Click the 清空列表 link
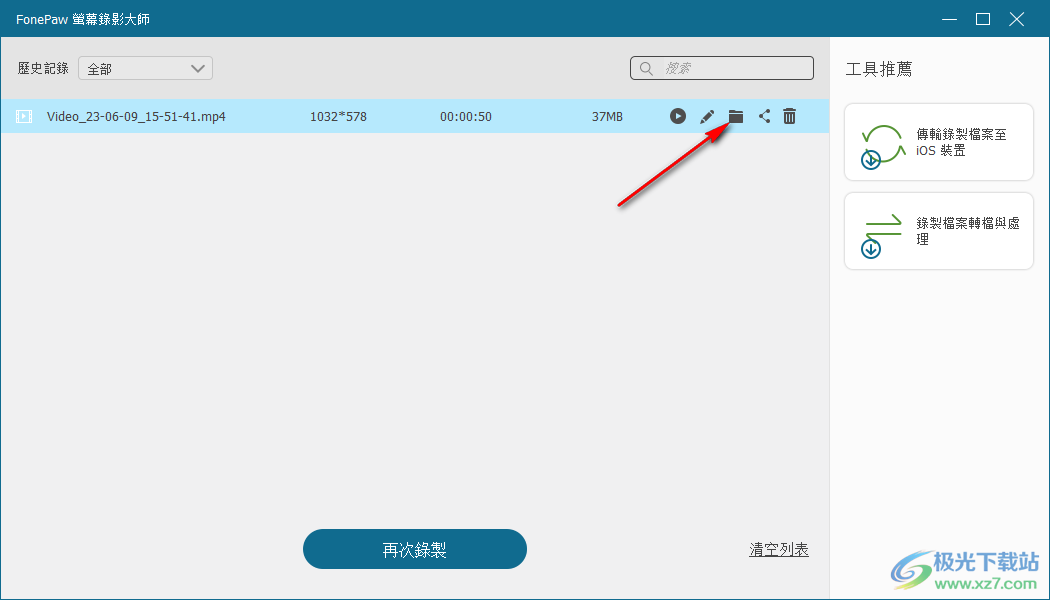Image resolution: width=1050 pixels, height=600 pixels. (x=779, y=550)
